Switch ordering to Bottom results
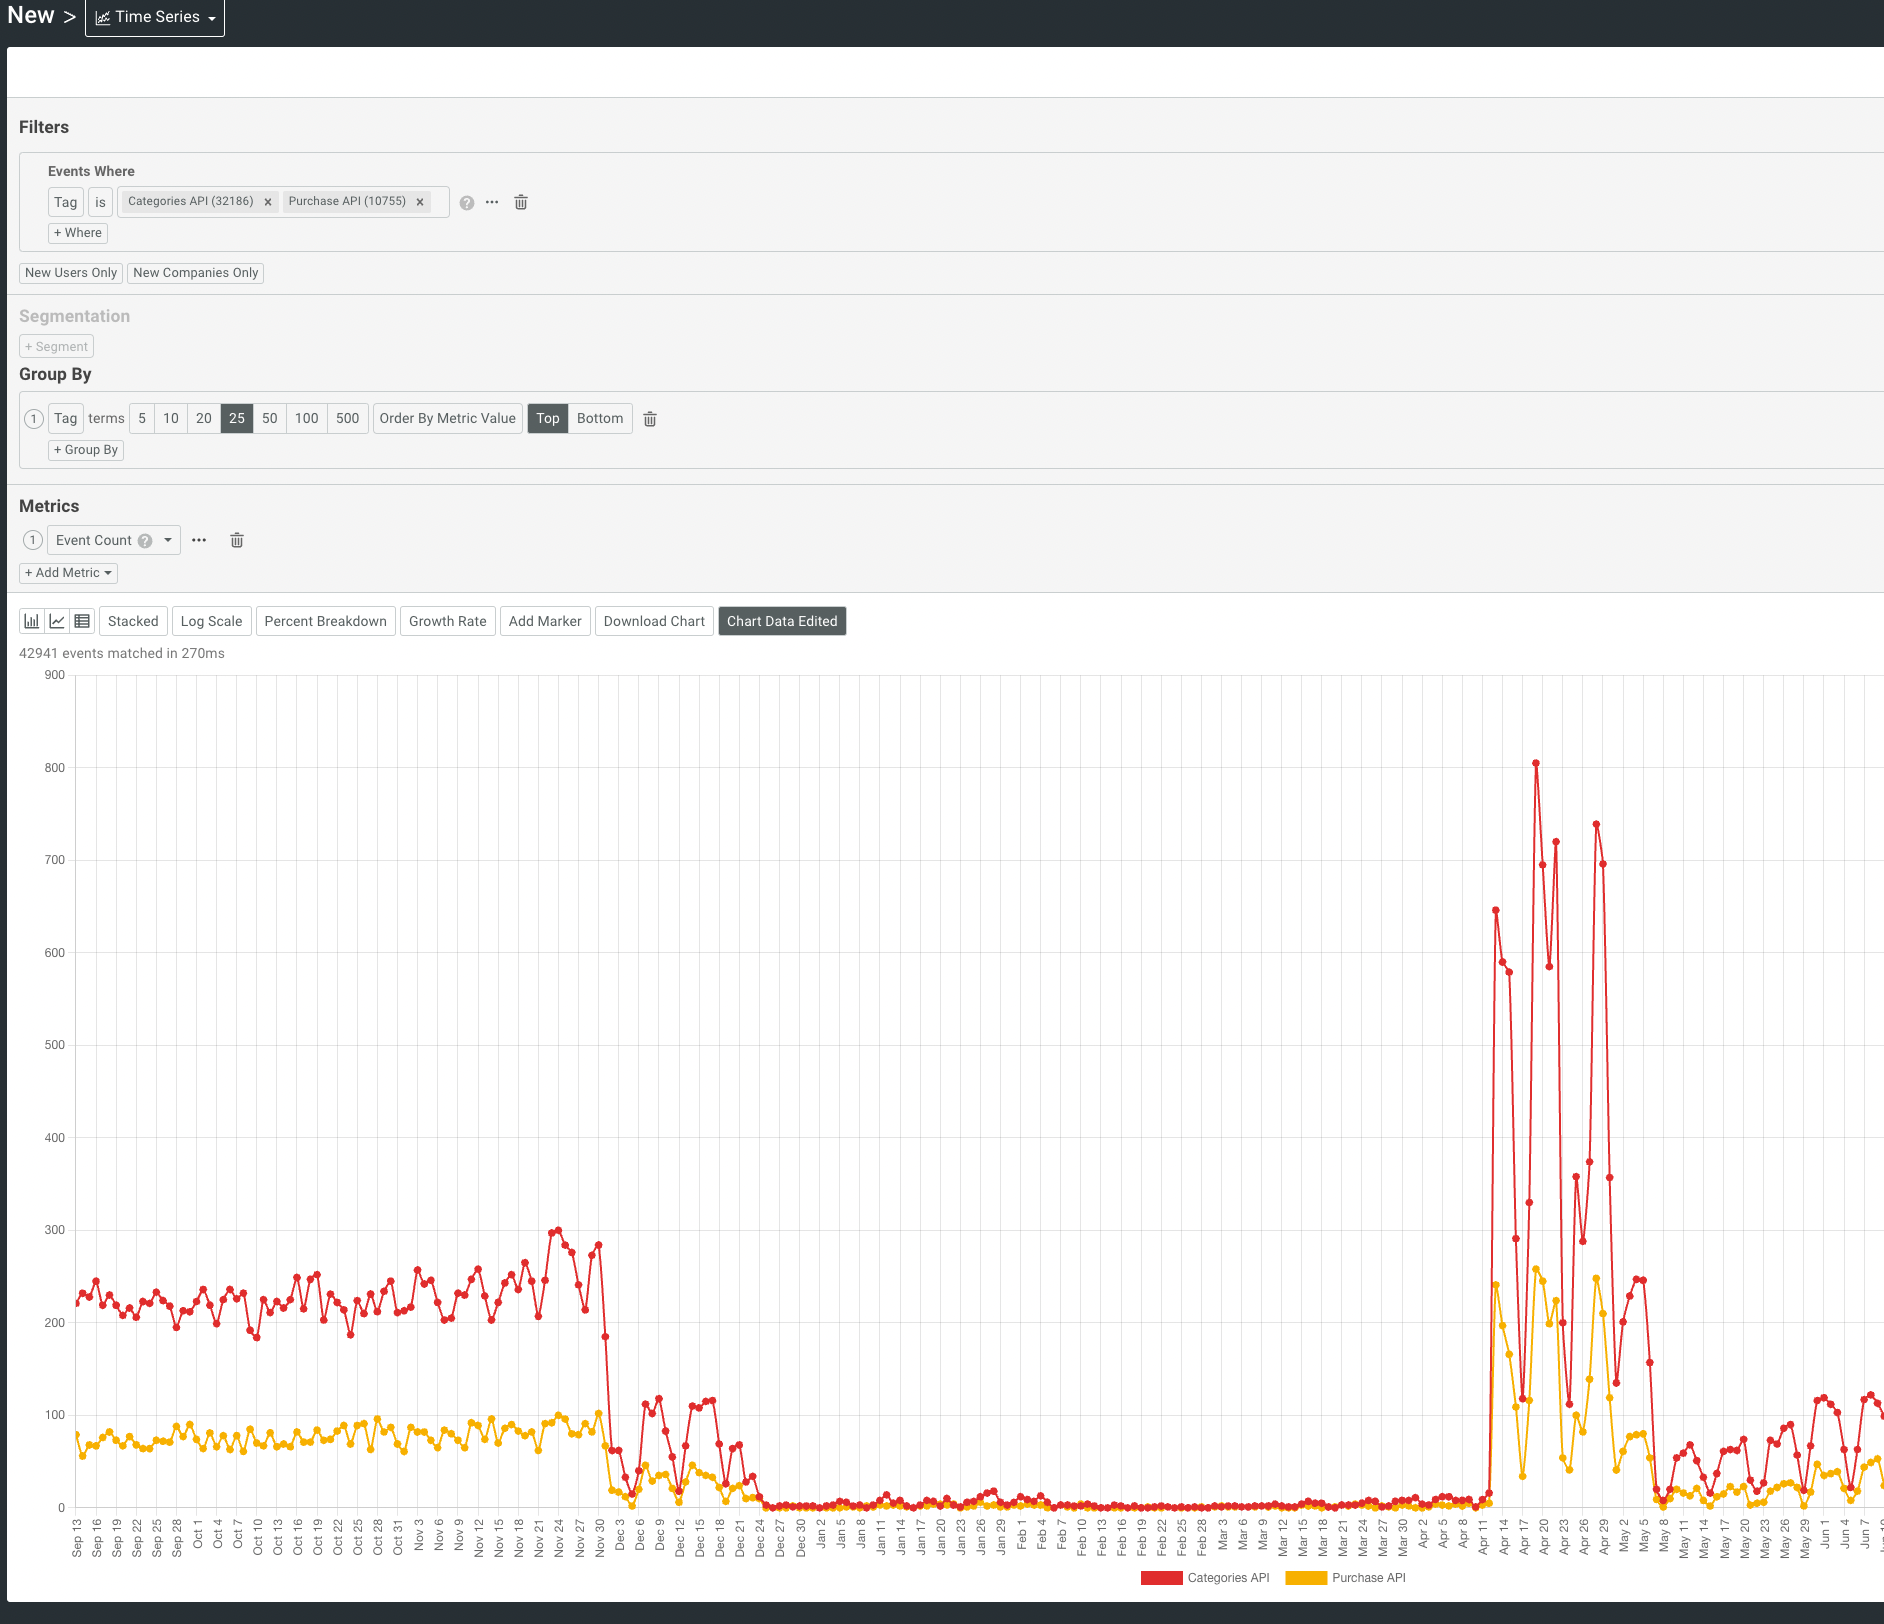1884x1624 pixels. click(600, 418)
